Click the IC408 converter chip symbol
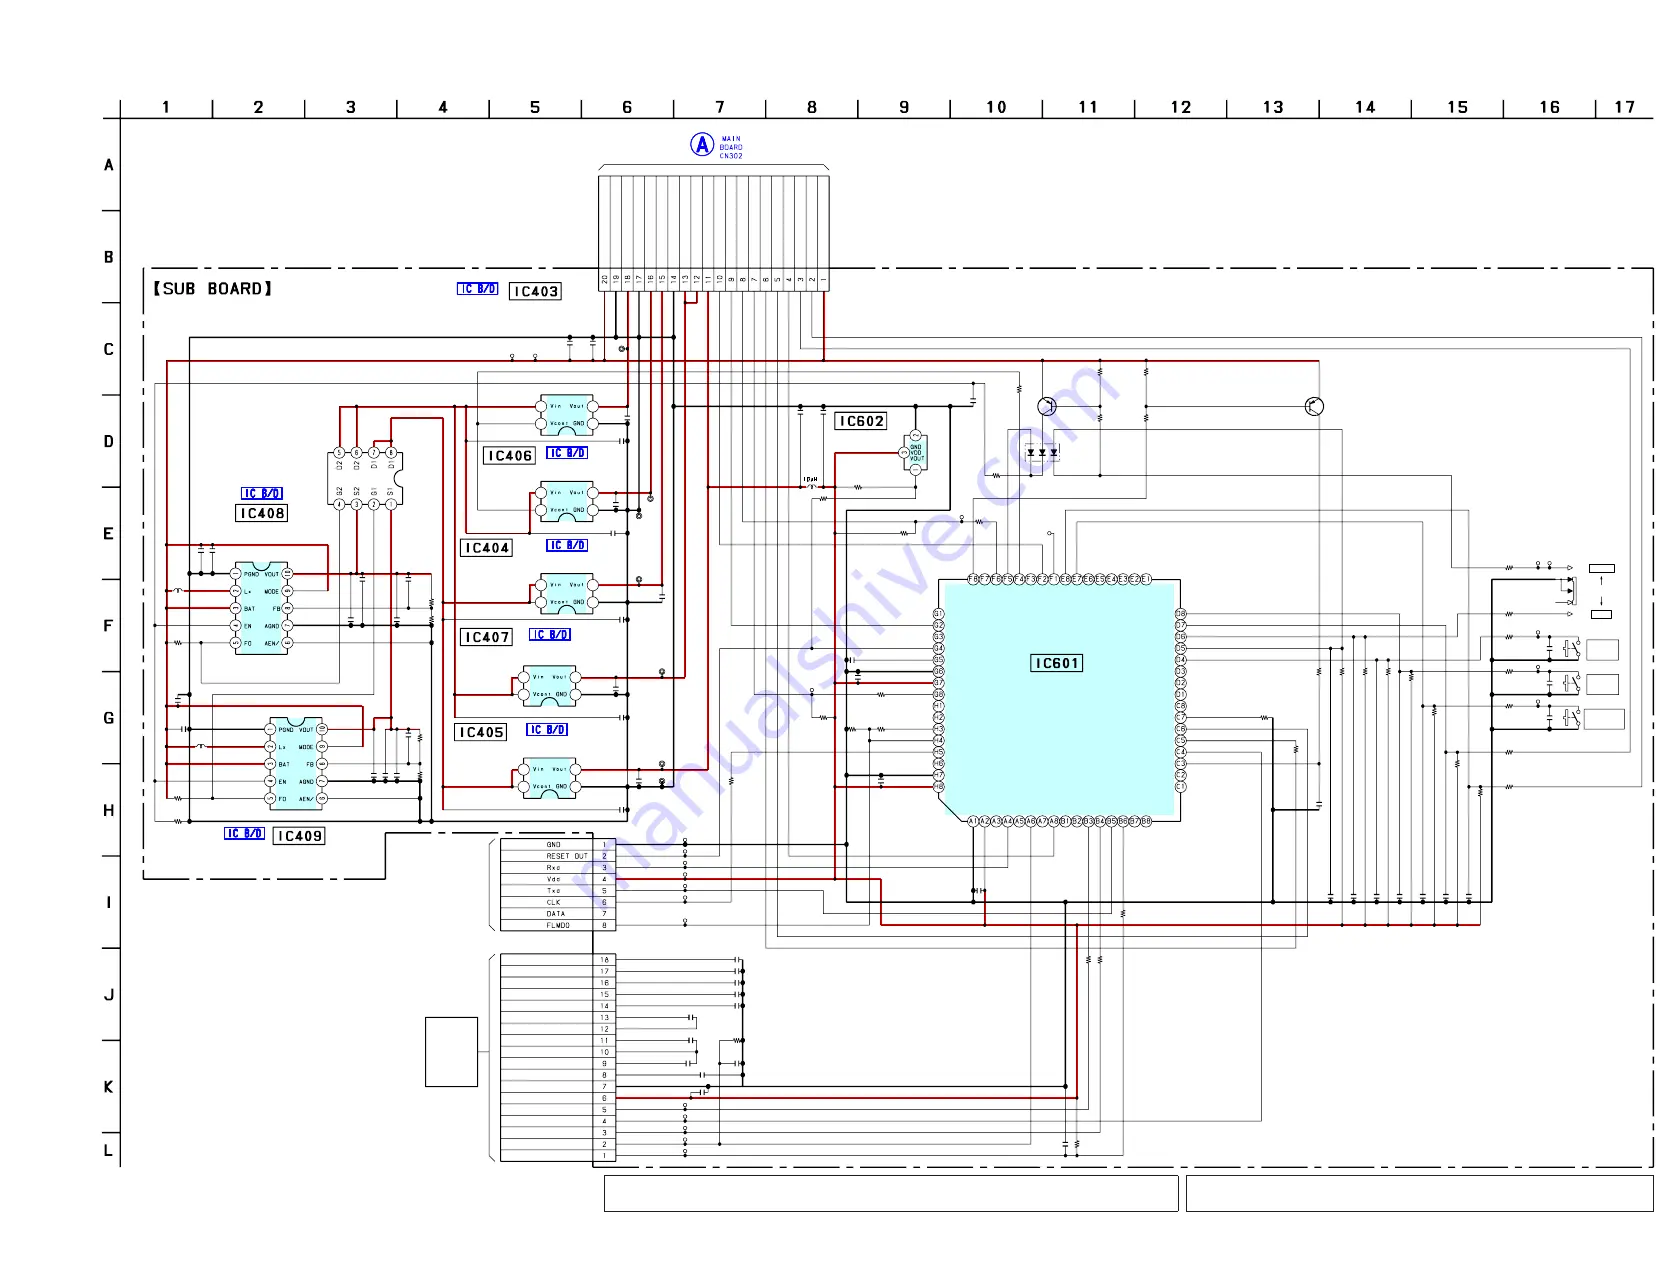This screenshot has height=1263, width=1680. (x=262, y=608)
